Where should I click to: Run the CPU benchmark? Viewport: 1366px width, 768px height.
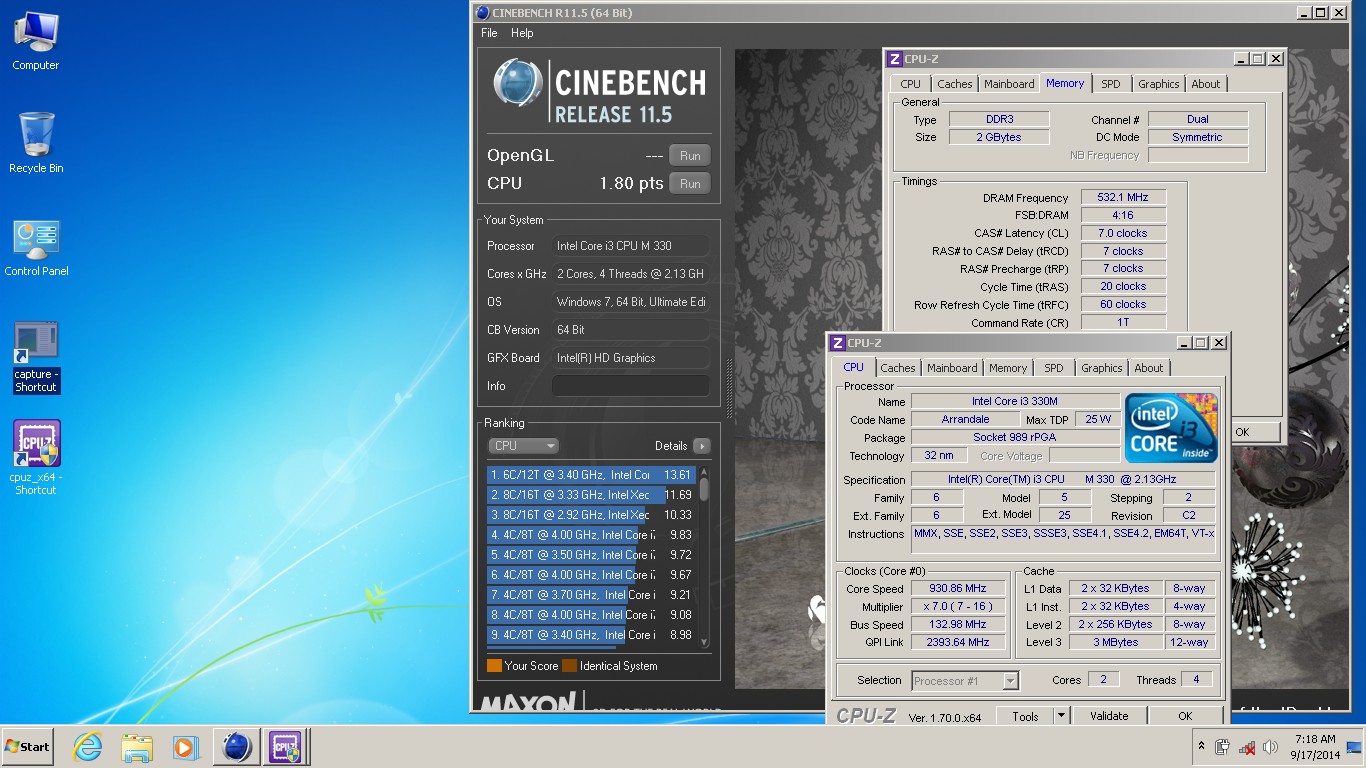690,184
